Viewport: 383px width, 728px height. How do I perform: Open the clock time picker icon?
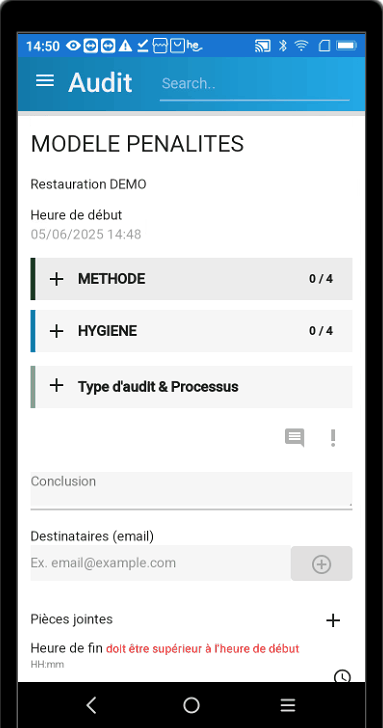click(x=342, y=677)
